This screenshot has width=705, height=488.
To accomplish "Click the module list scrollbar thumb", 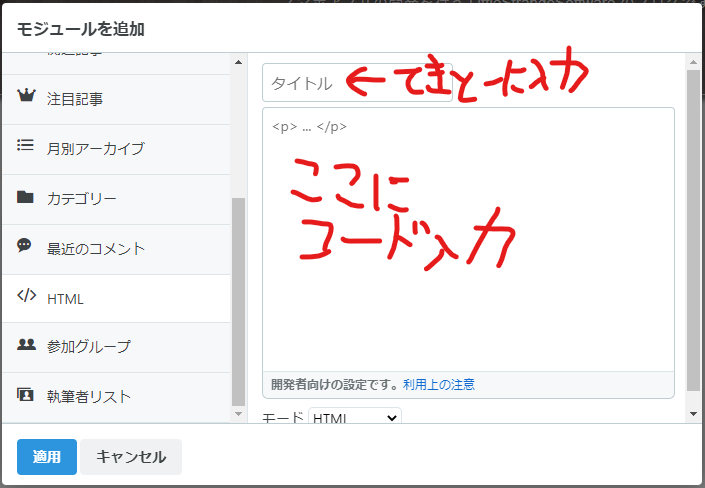I will click(238, 302).
